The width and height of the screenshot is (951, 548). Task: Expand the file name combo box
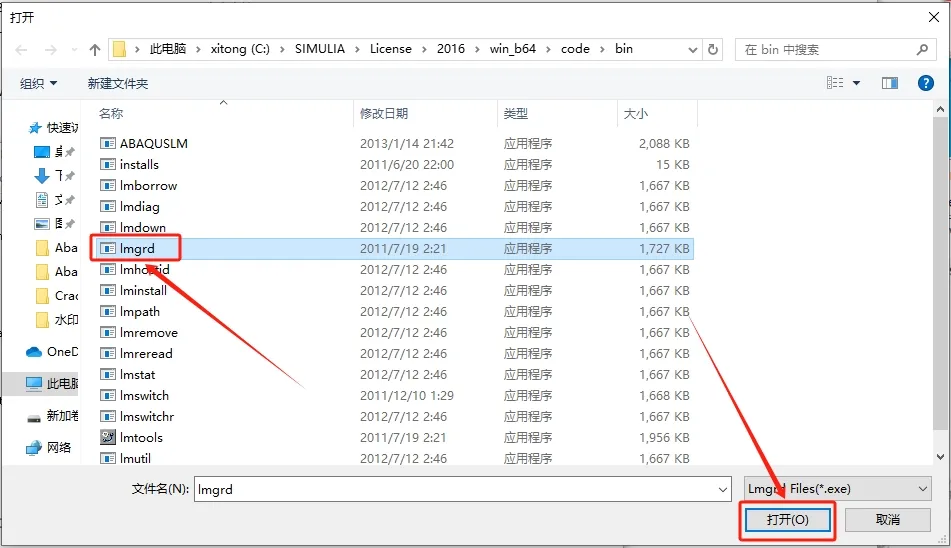point(723,489)
